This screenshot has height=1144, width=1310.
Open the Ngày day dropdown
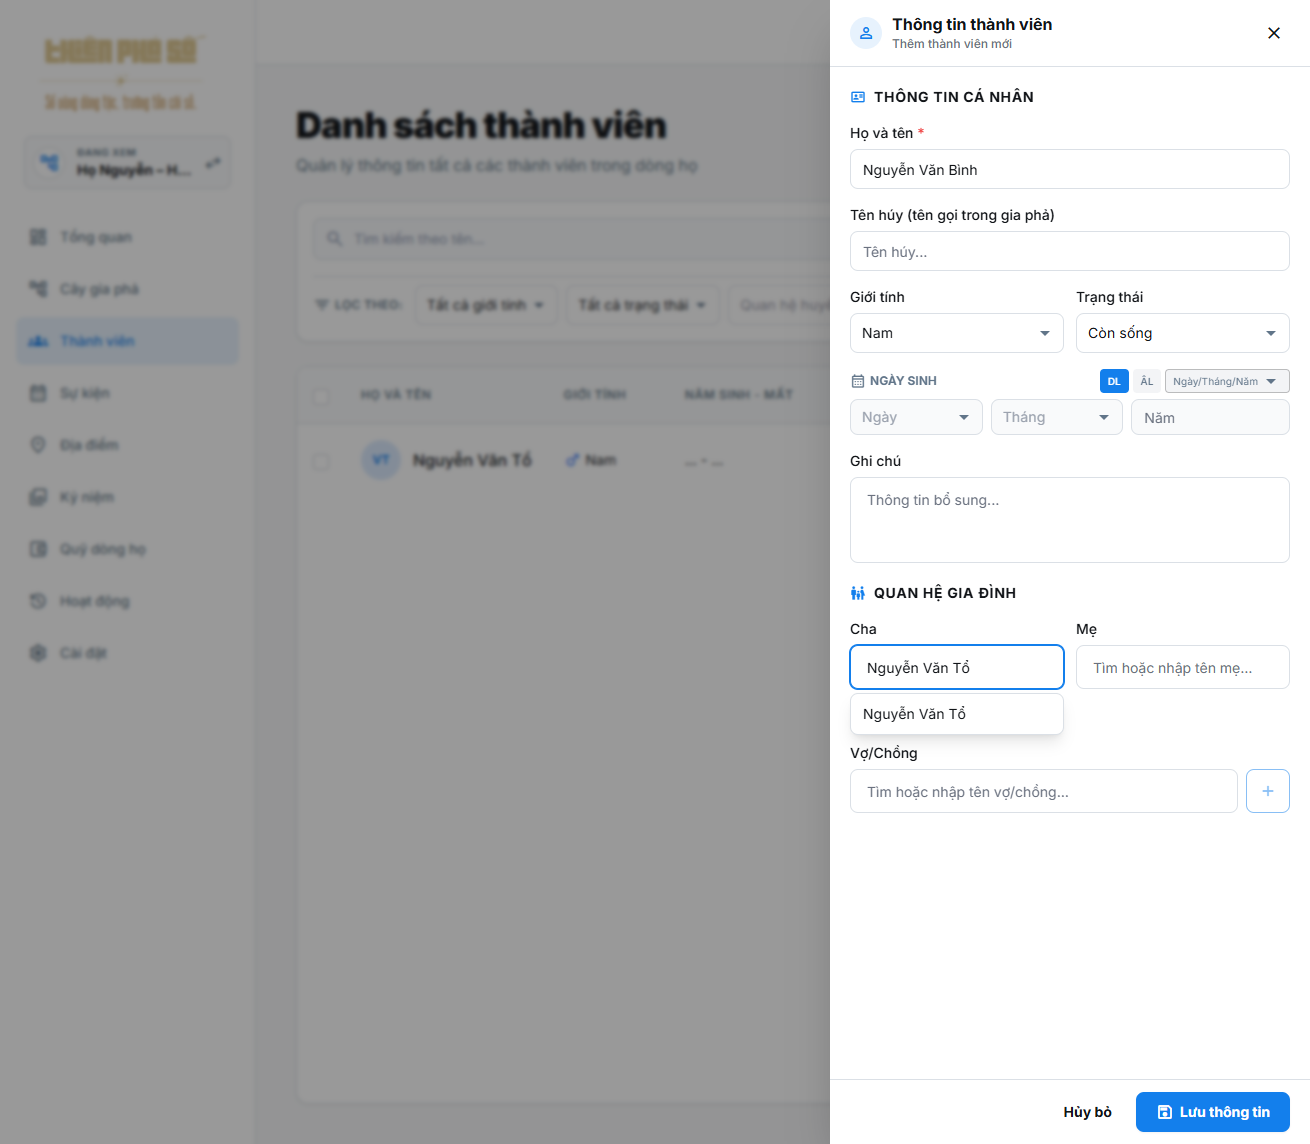pos(916,417)
